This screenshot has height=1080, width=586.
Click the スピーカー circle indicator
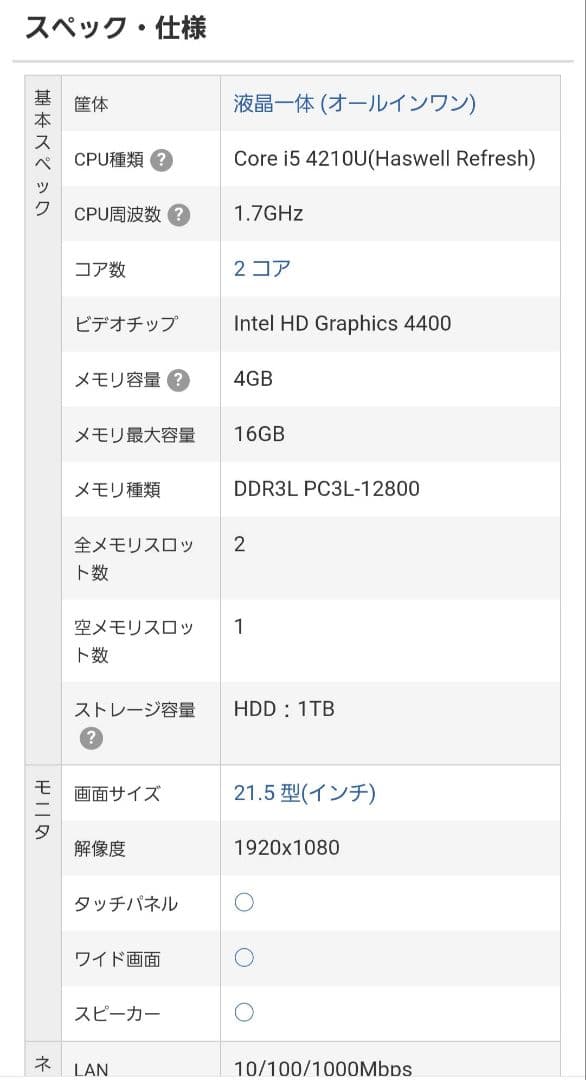pyautogui.click(x=243, y=1012)
